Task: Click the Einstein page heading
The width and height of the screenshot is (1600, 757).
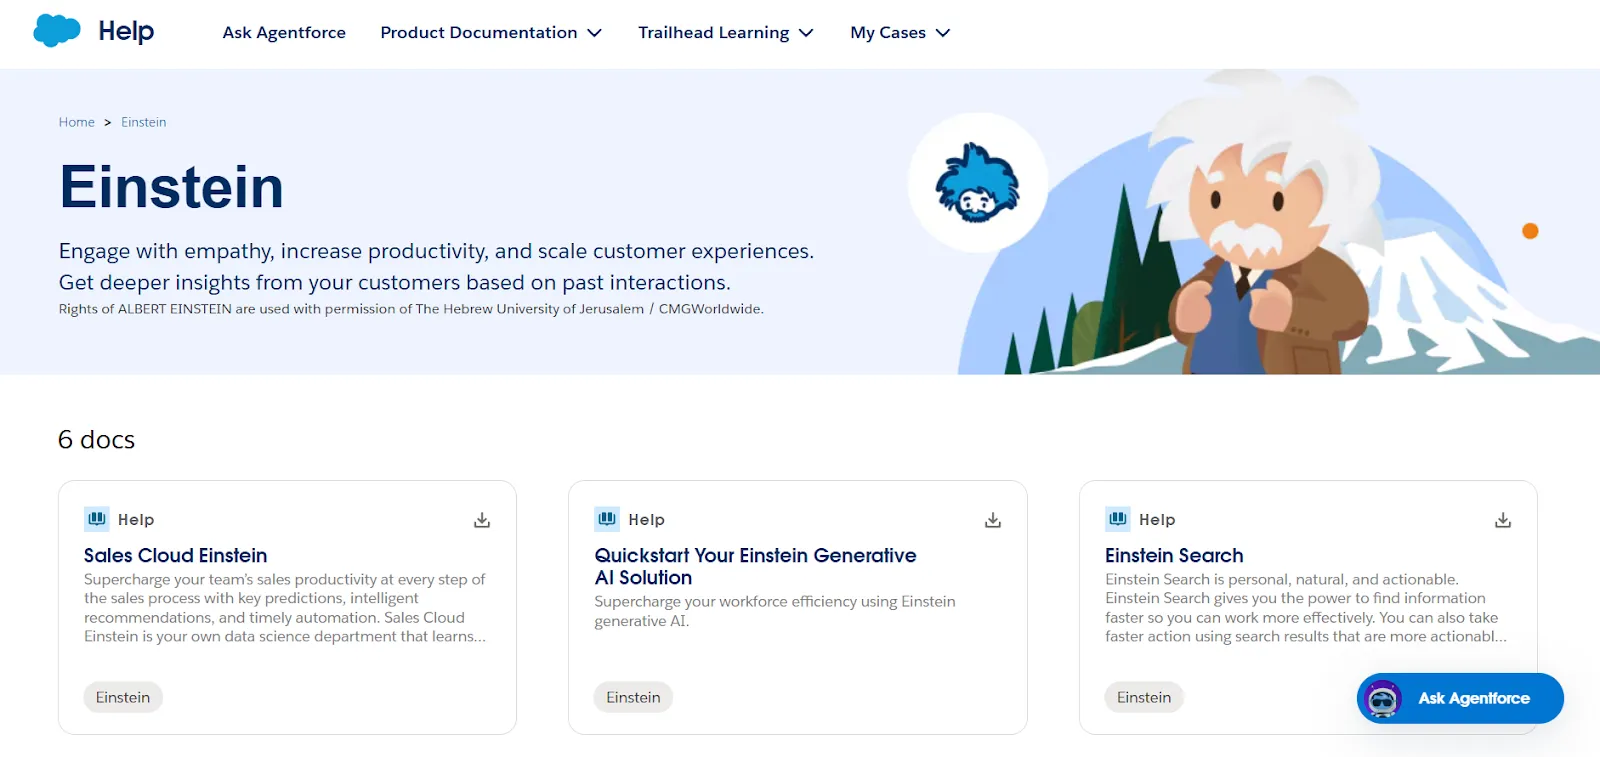Action: (x=171, y=187)
